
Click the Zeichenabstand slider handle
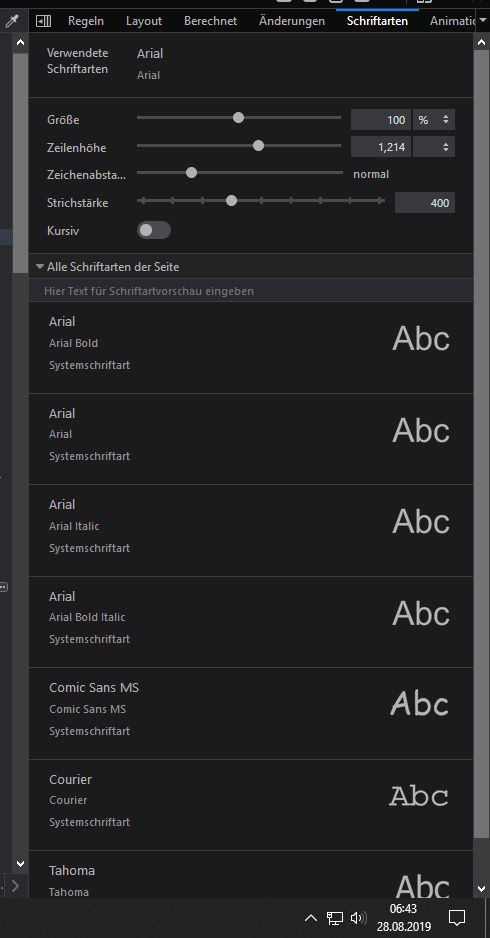(191, 173)
